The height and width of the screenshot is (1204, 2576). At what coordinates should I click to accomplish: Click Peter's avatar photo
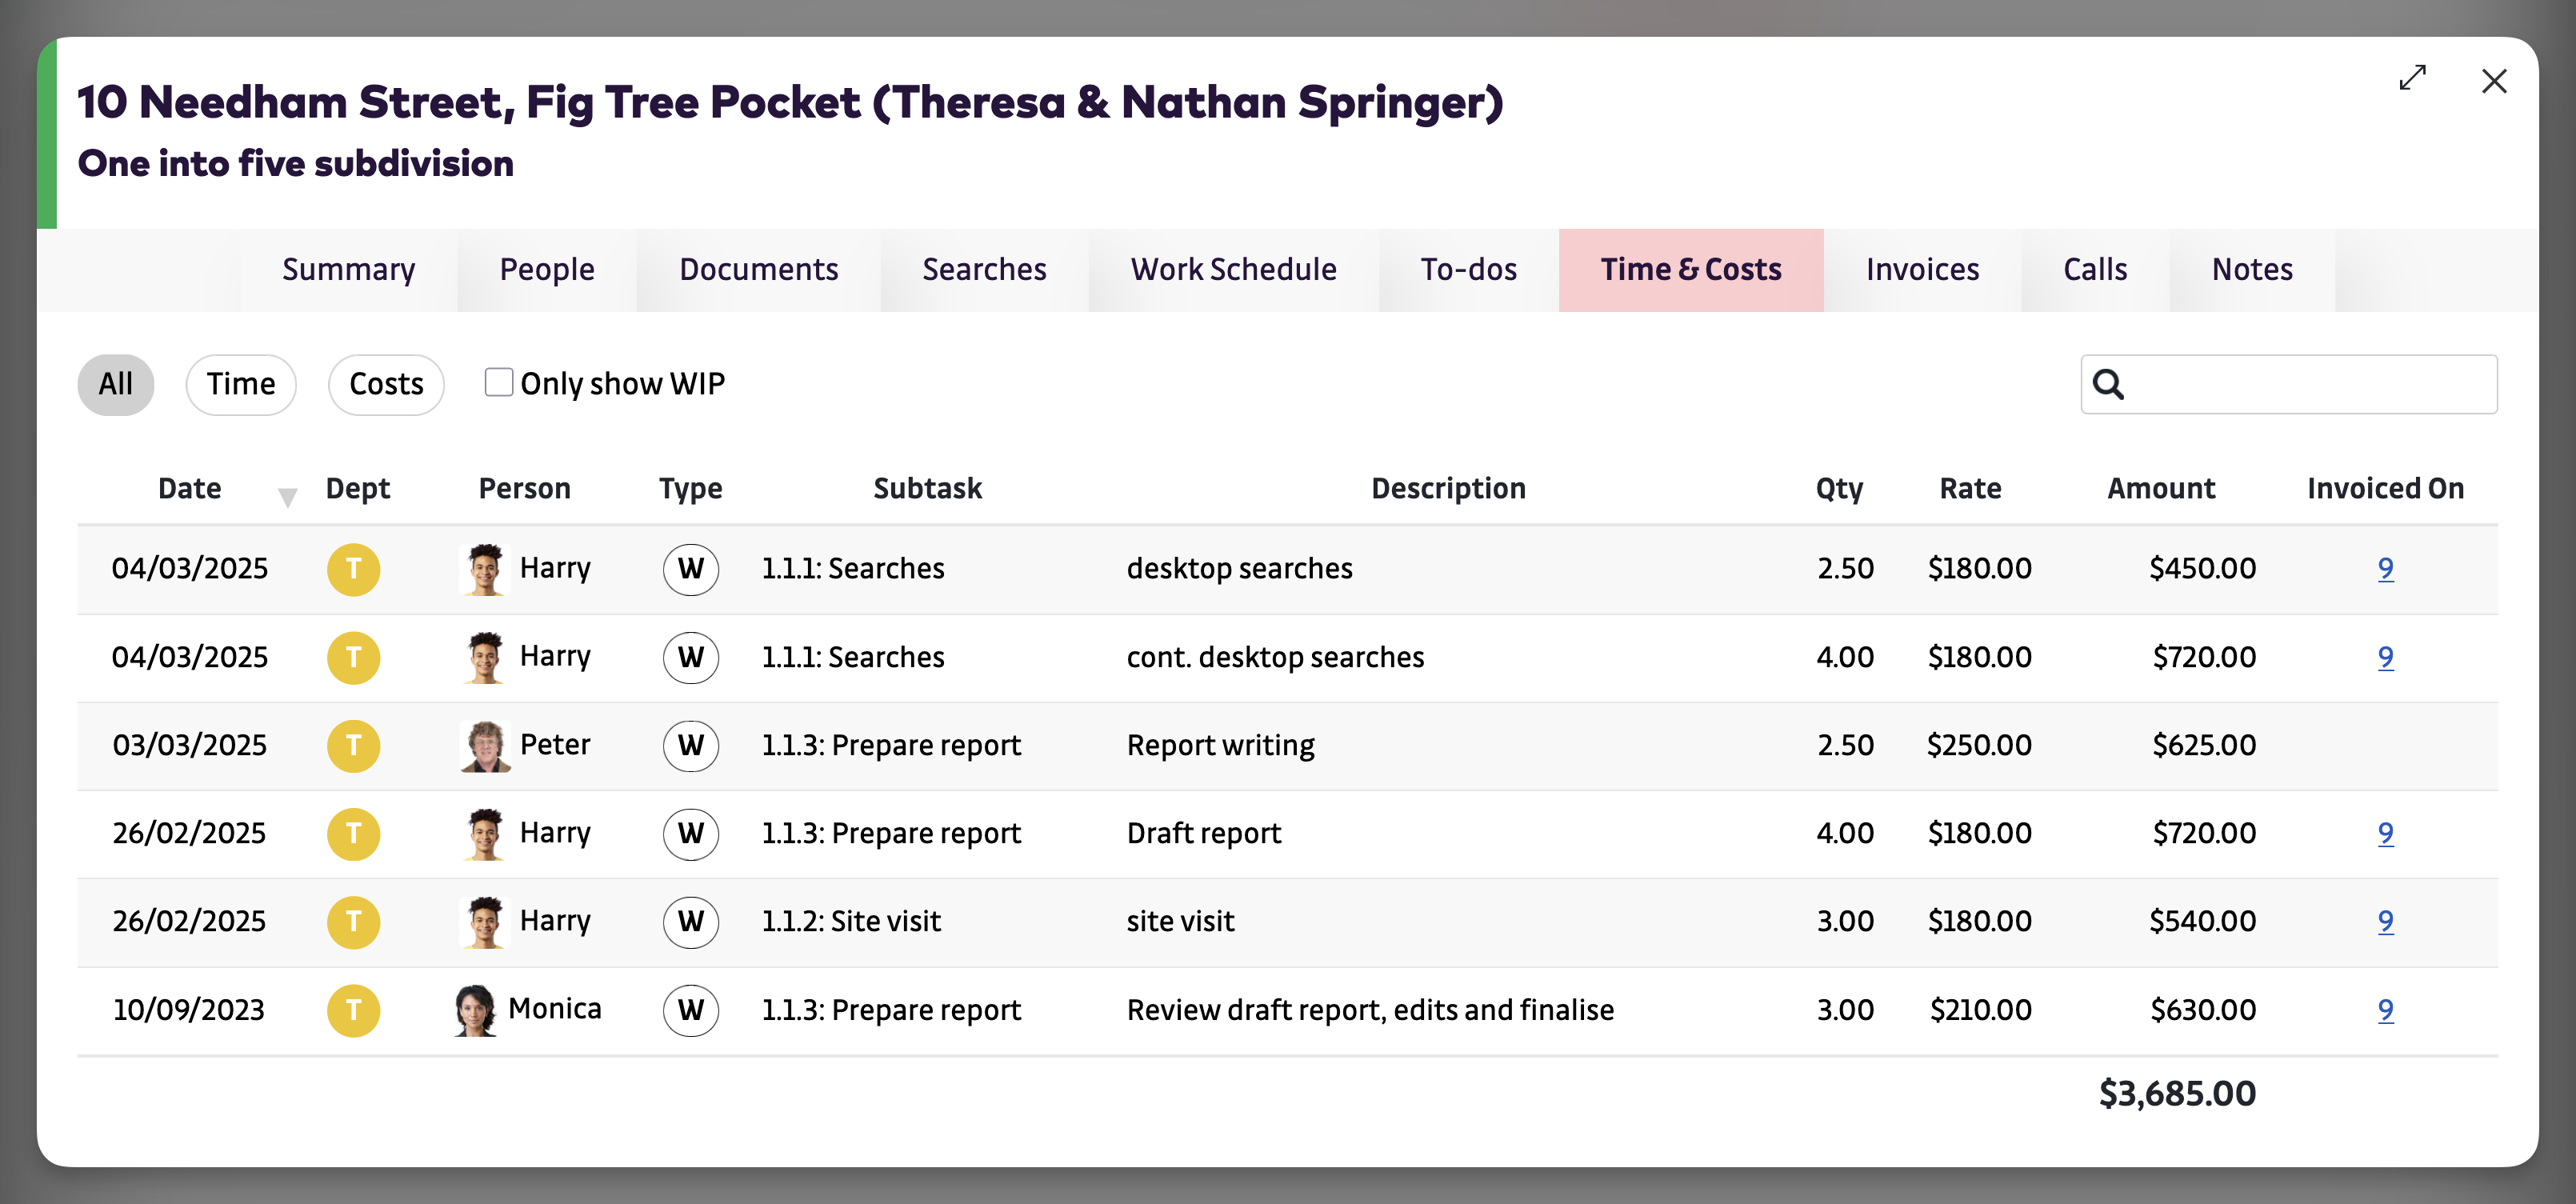(485, 746)
